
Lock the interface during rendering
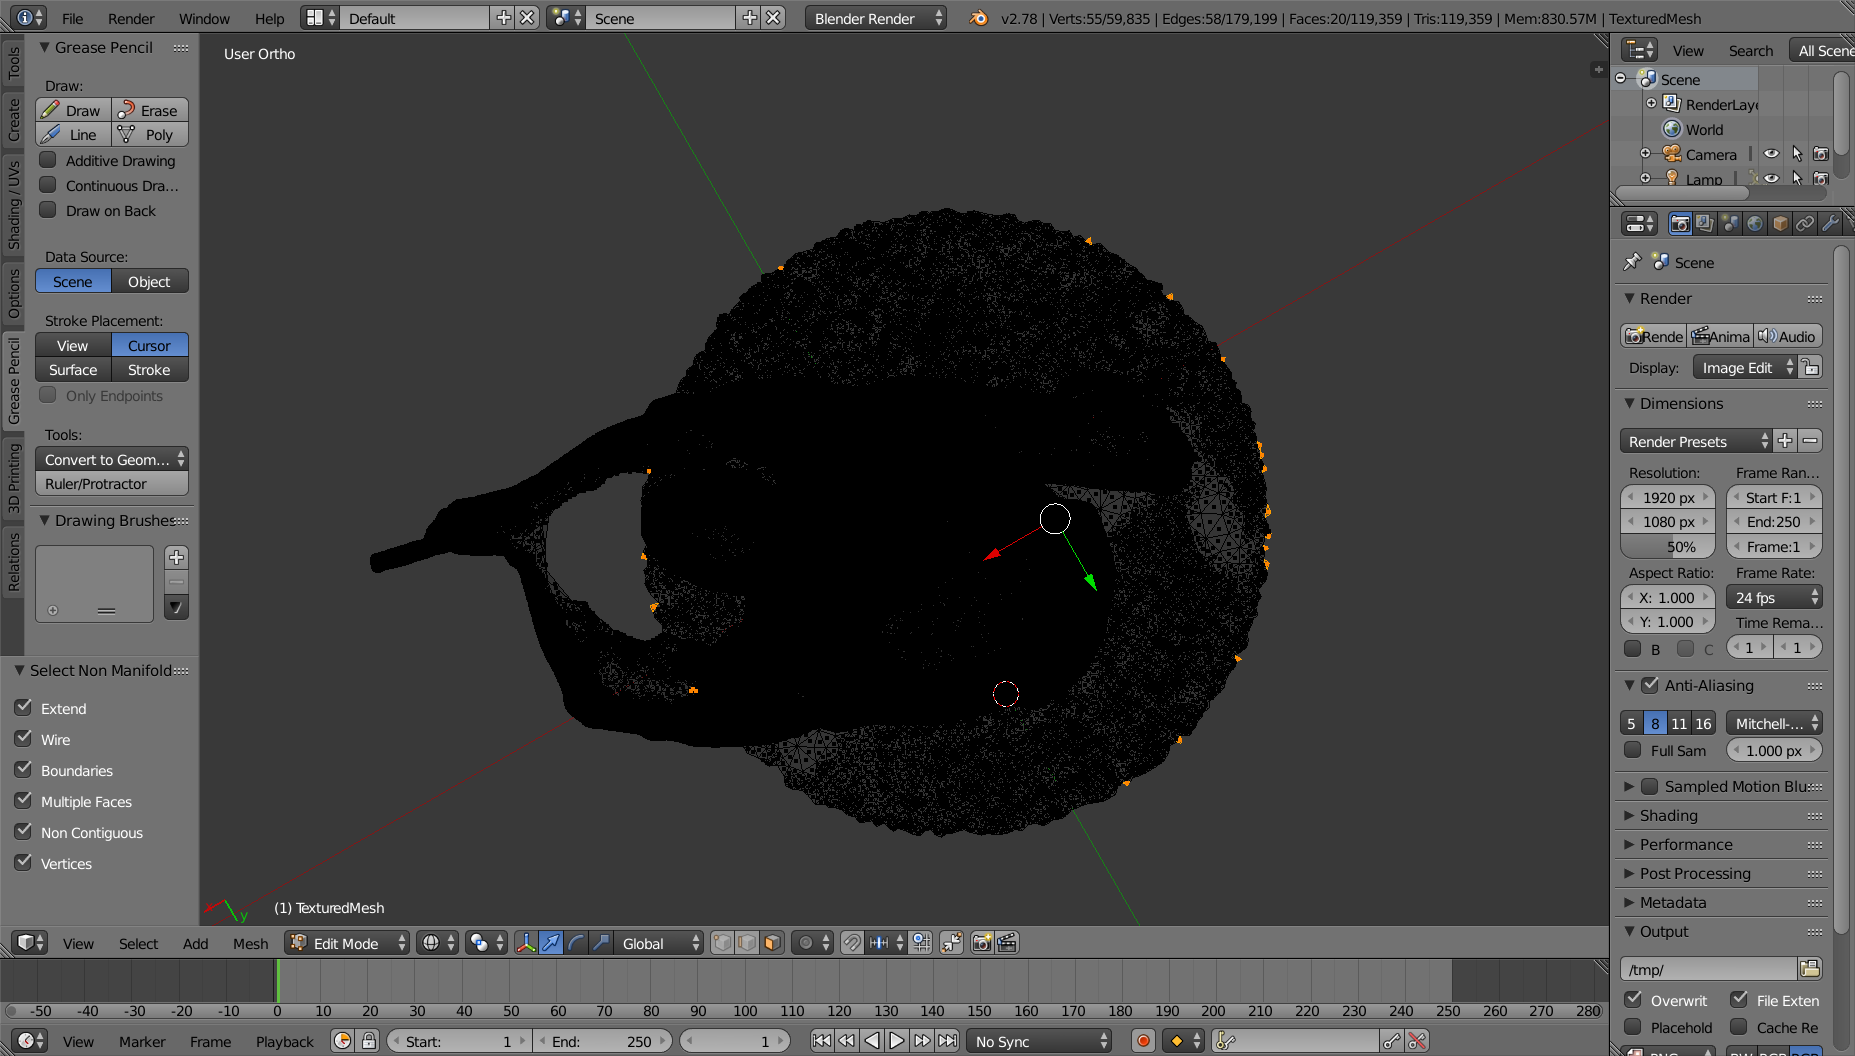tap(1810, 368)
